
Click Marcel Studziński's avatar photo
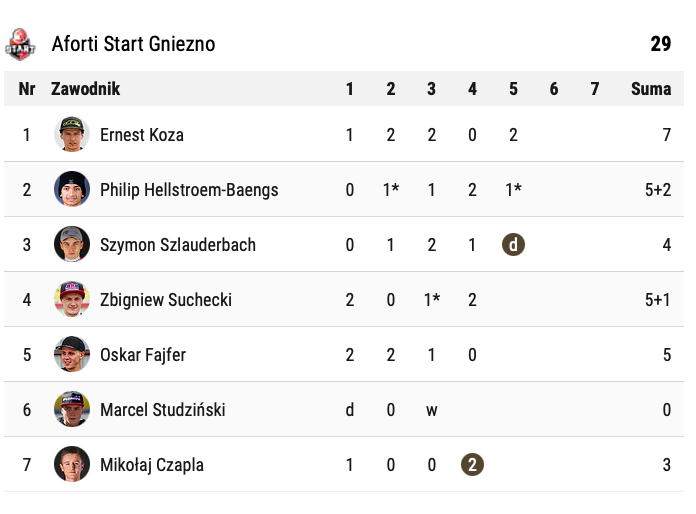pos(72,410)
